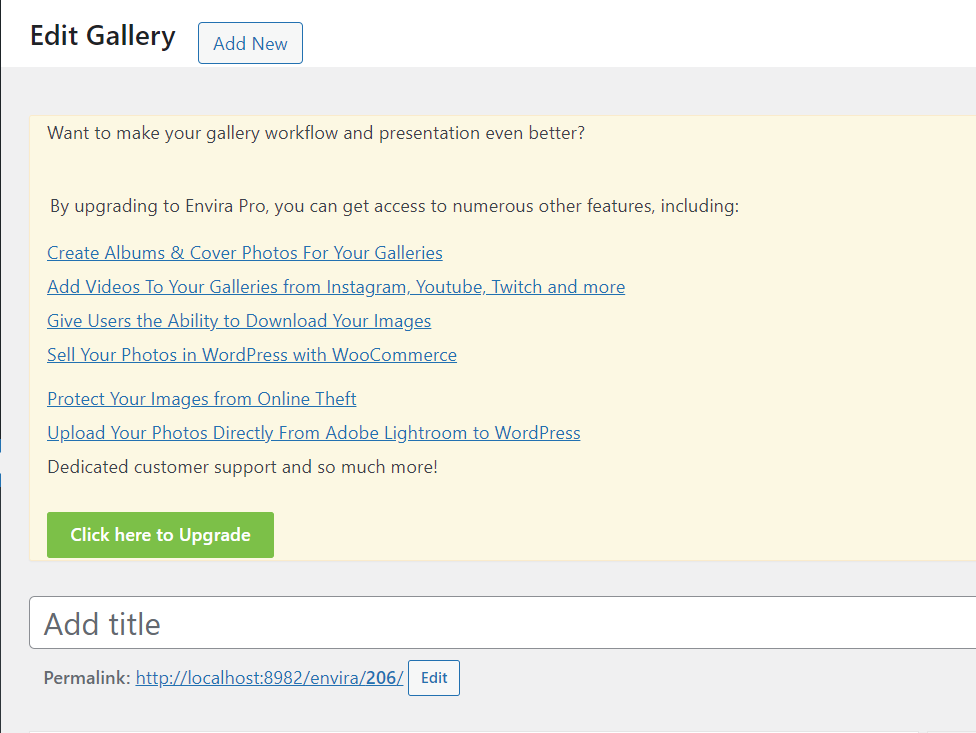Click the 'Want to make your gallery workflow' text
The width and height of the screenshot is (976, 733).
[316, 133]
